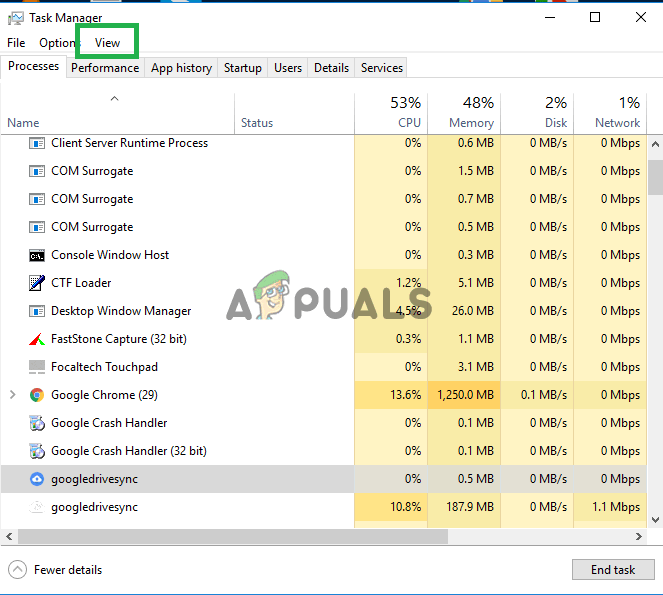Click the blue googledrivesync icon in the highlighted row
The image size is (663, 595).
(37, 479)
